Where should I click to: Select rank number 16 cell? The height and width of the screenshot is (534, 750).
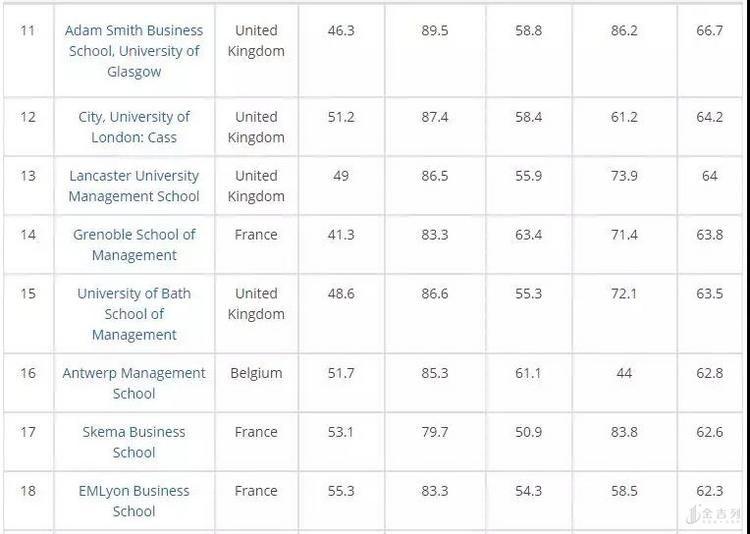(28, 373)
